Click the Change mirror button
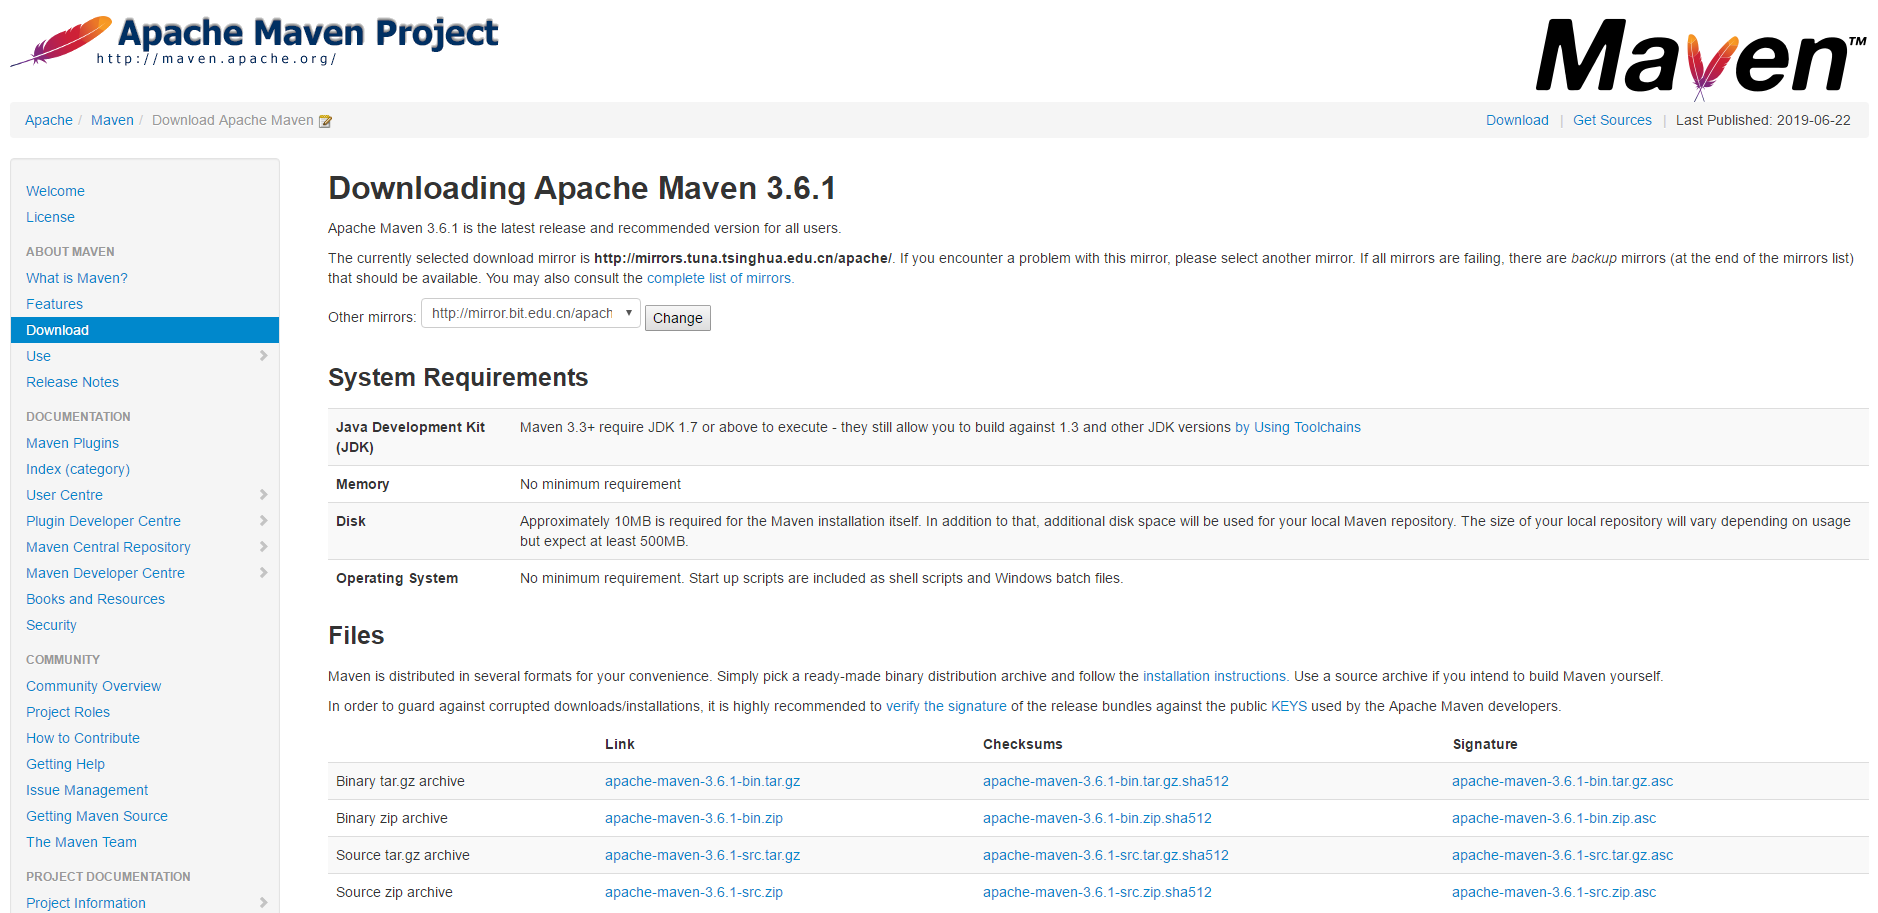Viewport: 1878px width, 913px height. coord(678,318)
